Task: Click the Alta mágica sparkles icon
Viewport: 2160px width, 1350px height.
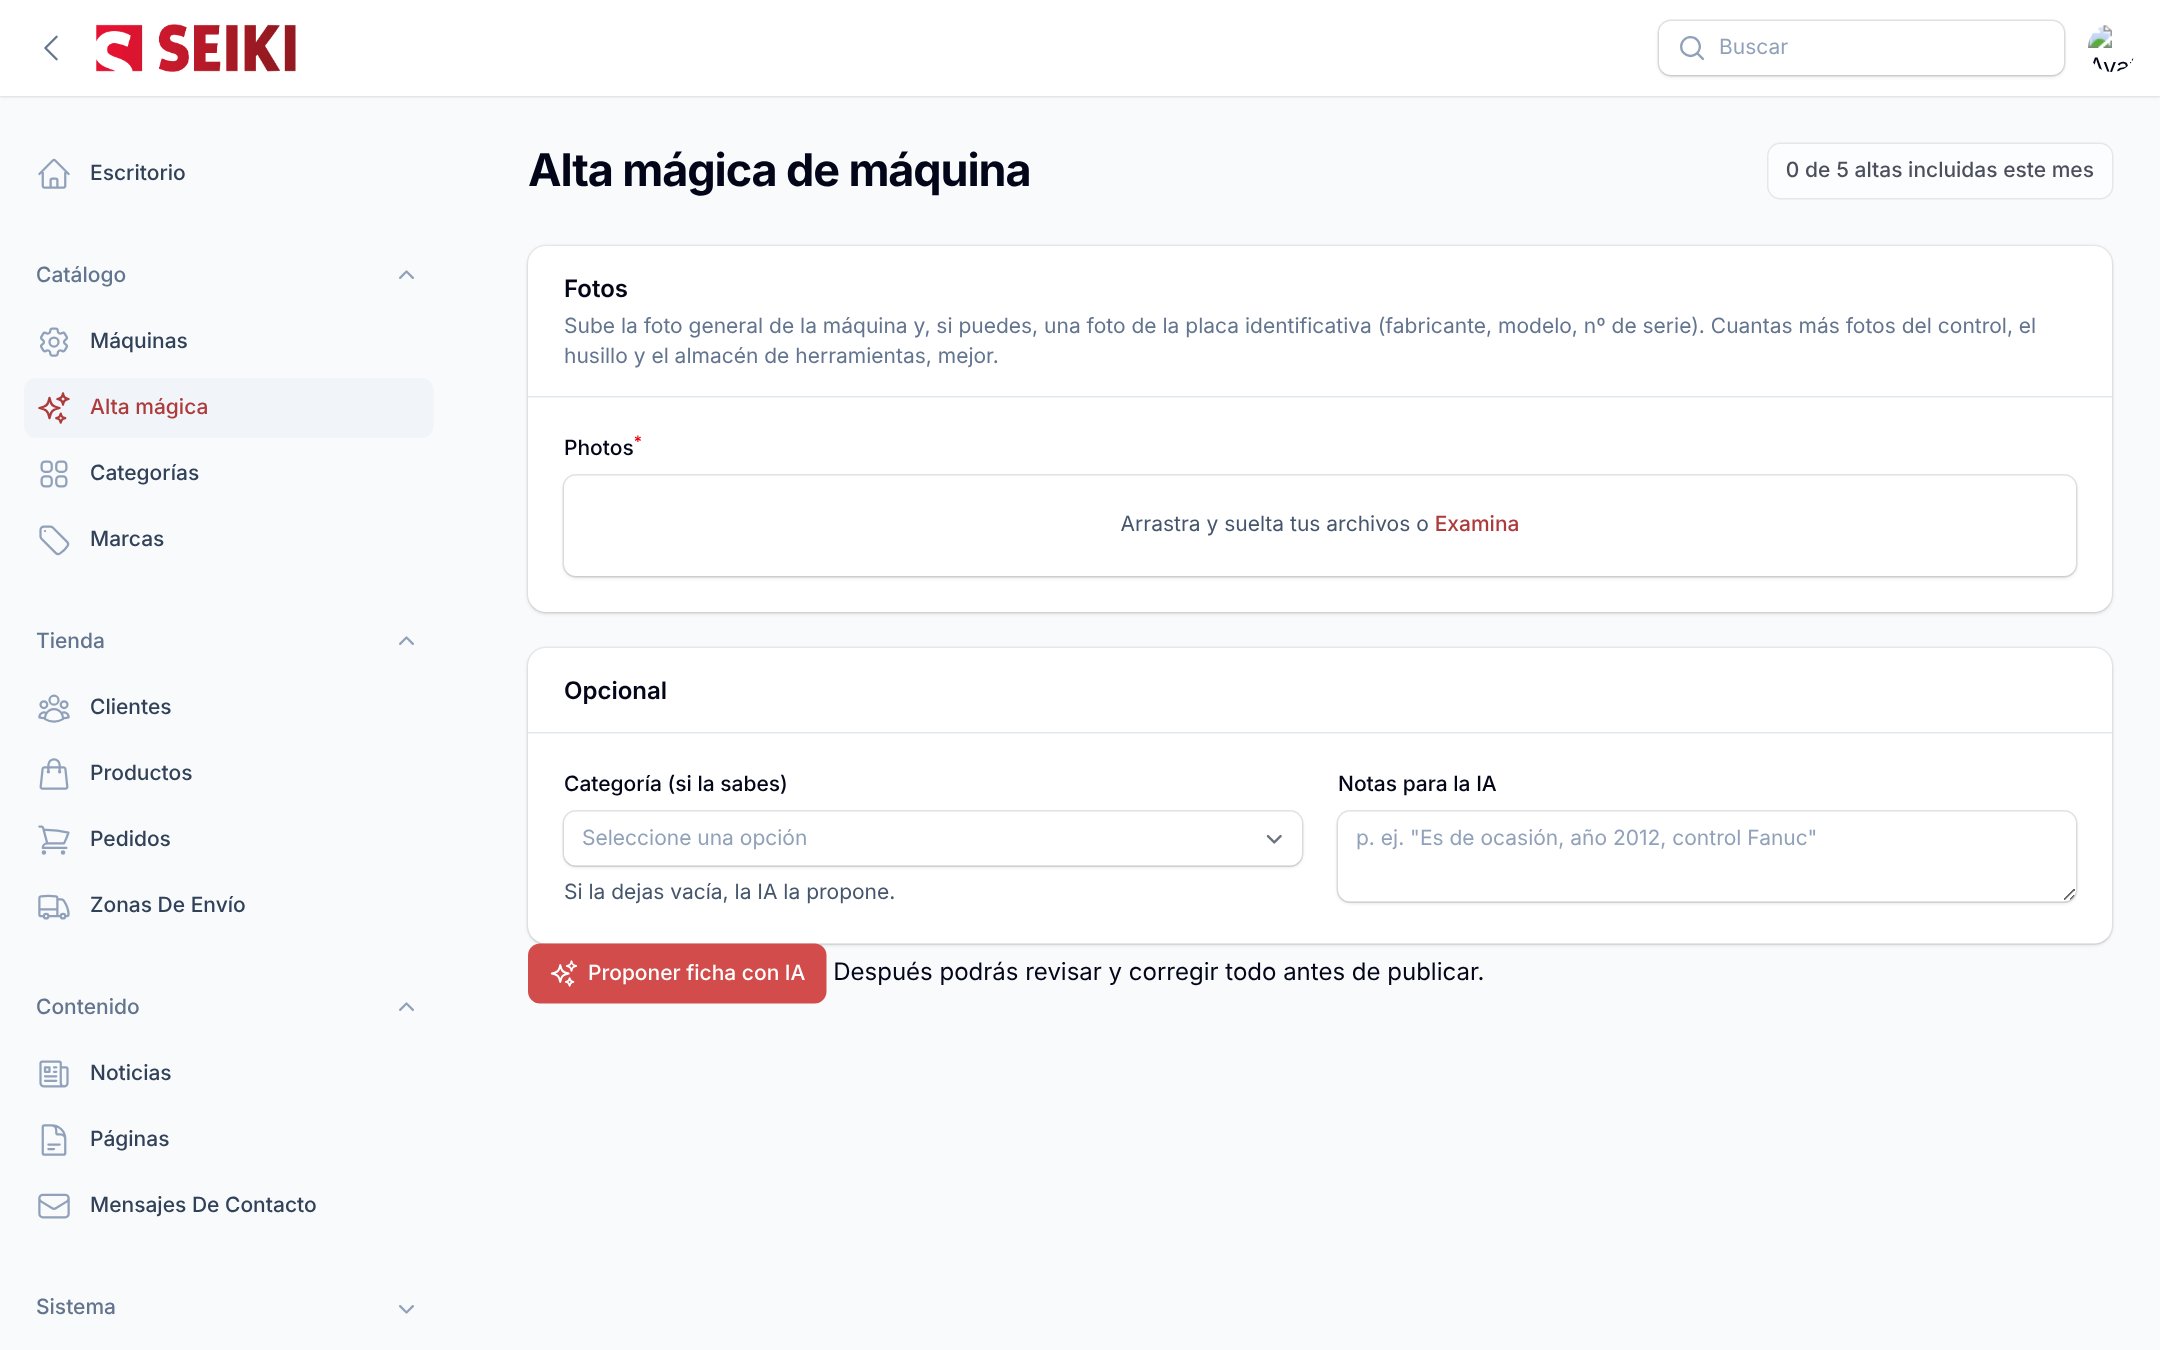Action: point(54,407)
